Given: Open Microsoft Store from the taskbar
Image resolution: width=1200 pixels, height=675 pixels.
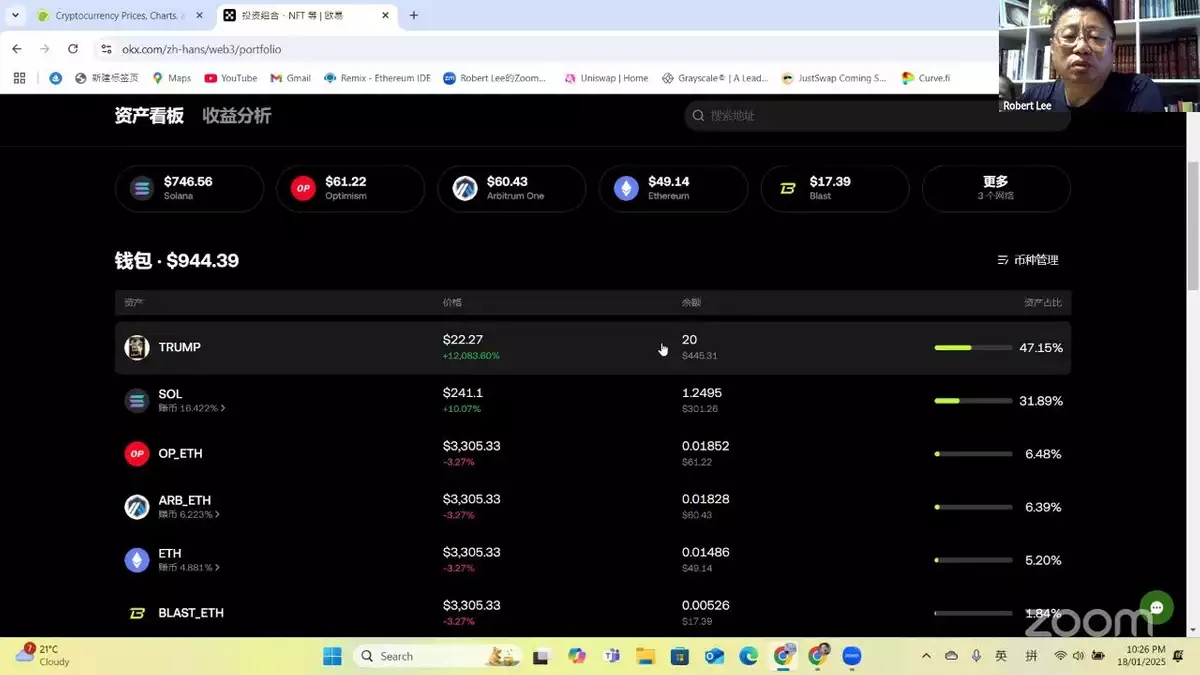Looking at the screenshot, I should [x=680, y=656].
